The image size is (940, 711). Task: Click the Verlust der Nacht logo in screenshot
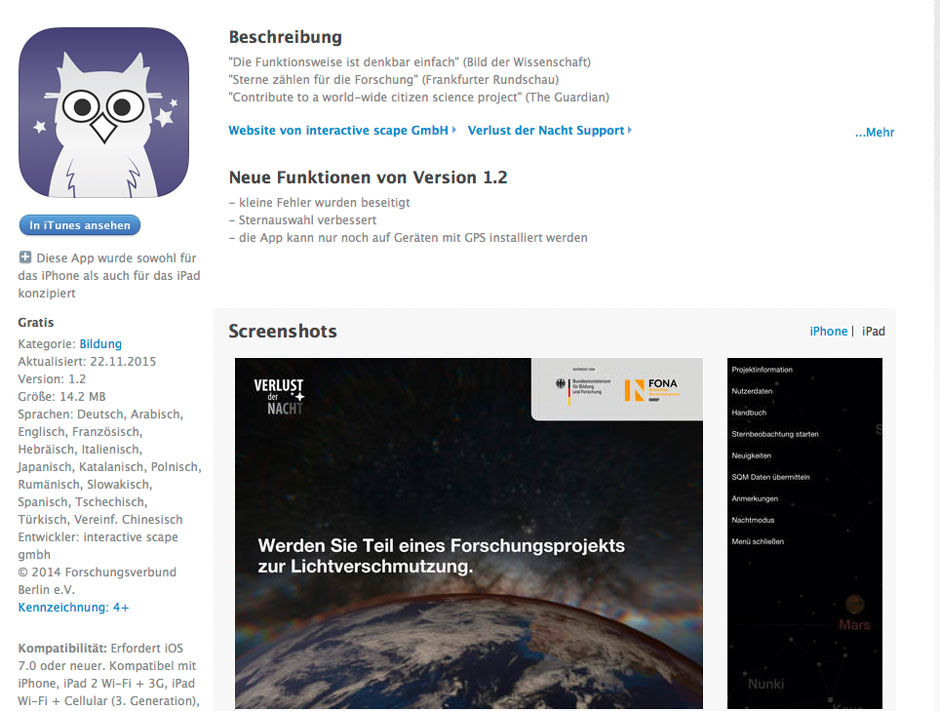tap(279, 396)
